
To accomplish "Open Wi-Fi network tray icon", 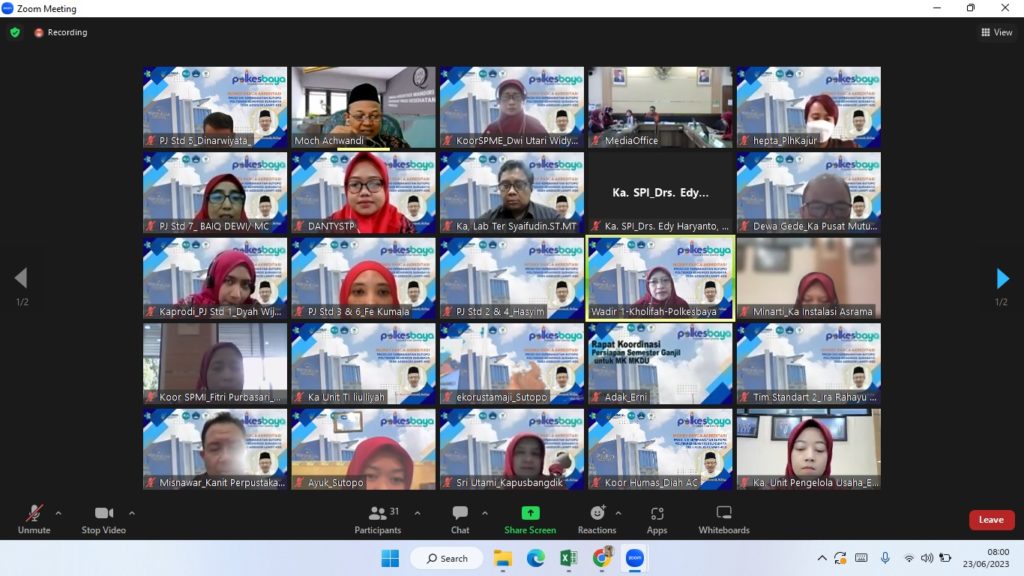I will coord(908,558).
